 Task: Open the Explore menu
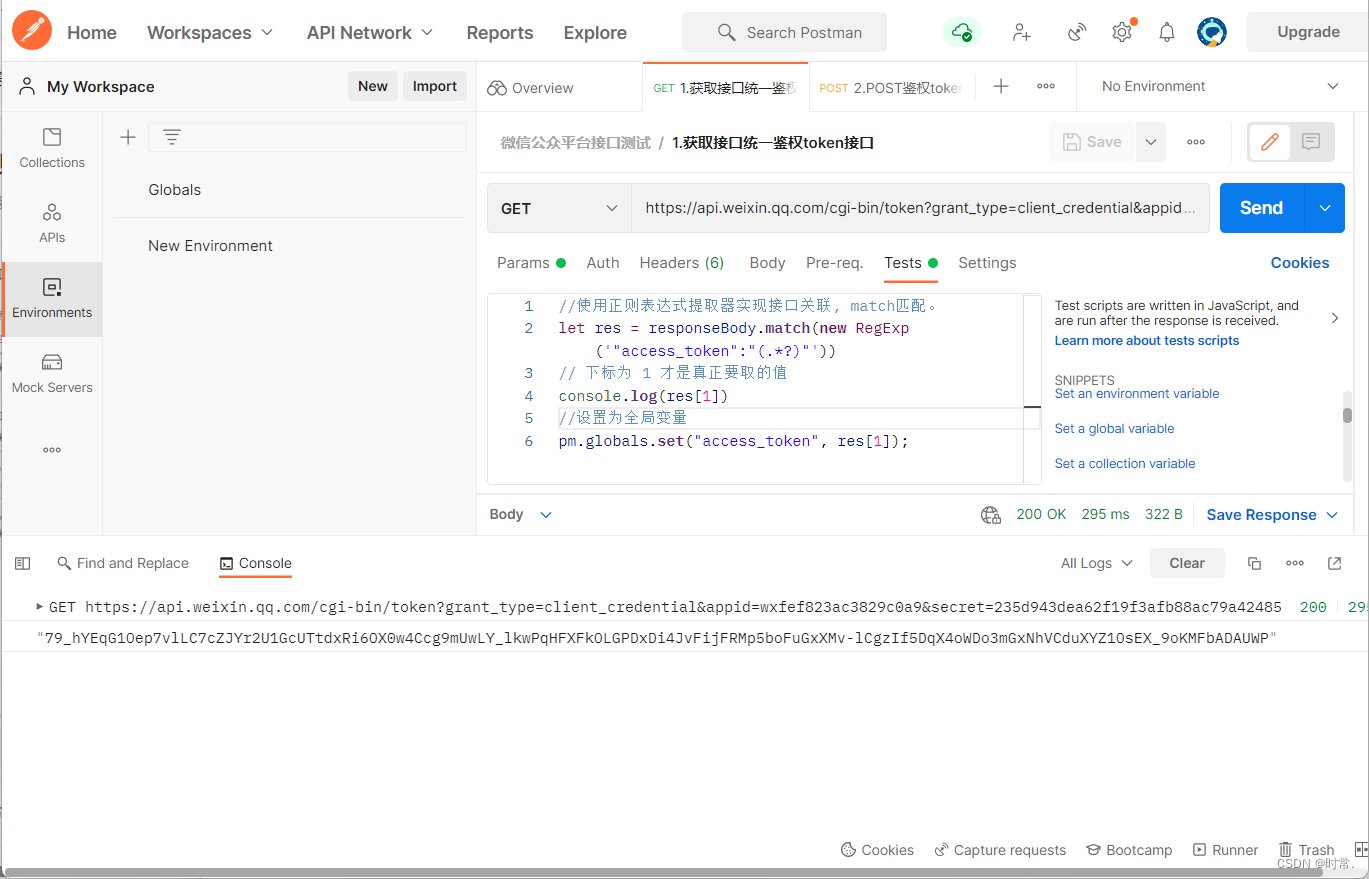coord(595,32)
